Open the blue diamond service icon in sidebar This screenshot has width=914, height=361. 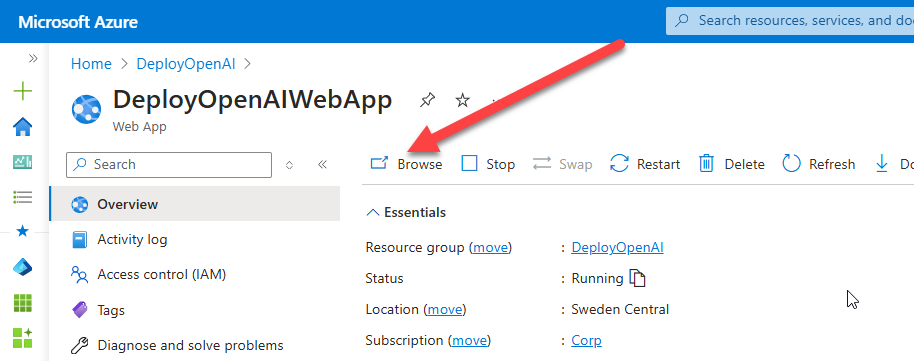pos(23,267)
